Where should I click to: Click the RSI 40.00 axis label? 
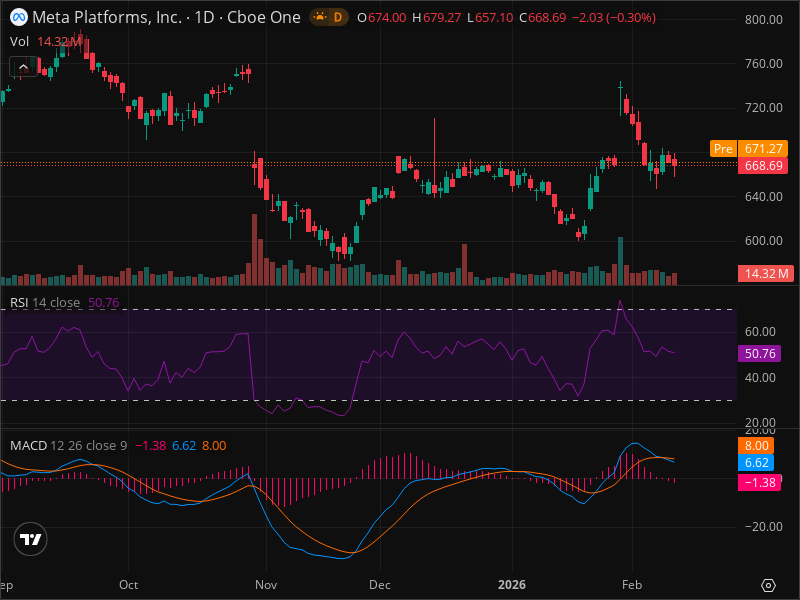pyautogui.click(x=760, y=378)
